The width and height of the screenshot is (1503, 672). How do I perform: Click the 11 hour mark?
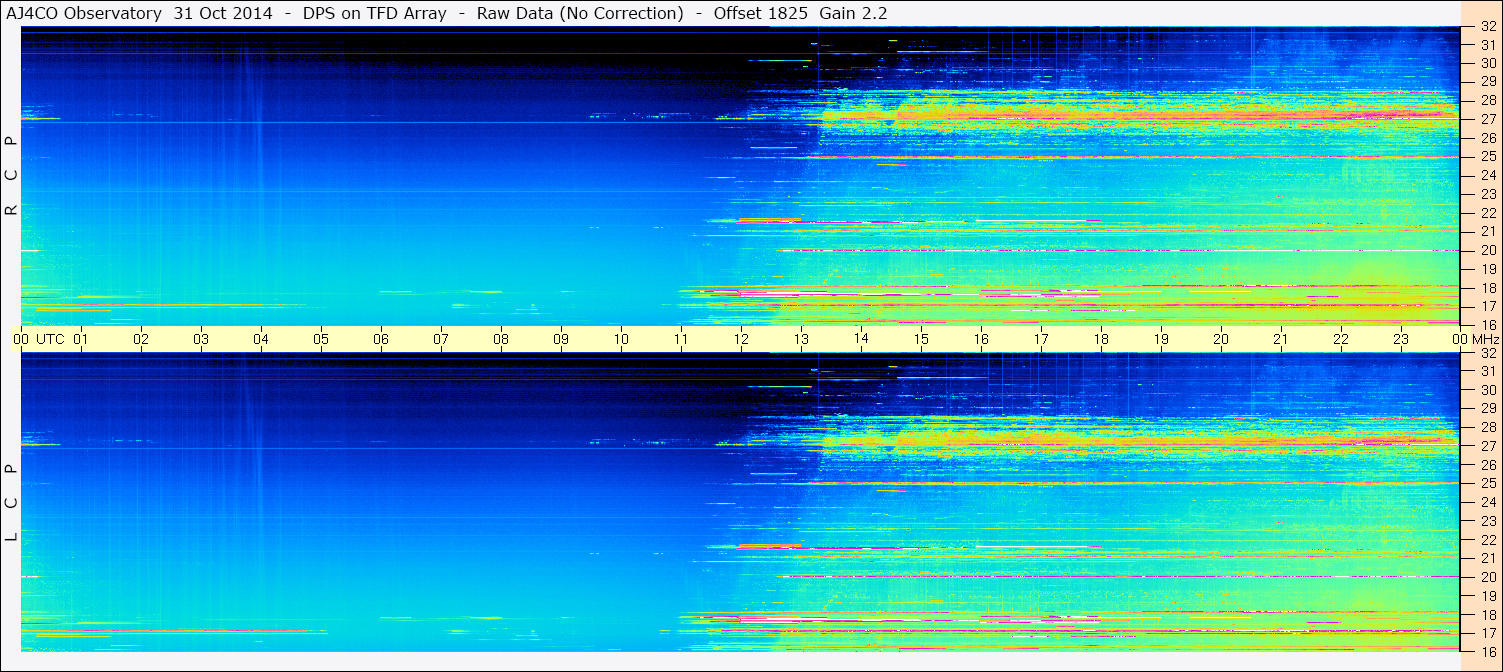click(x=681, y=340)
